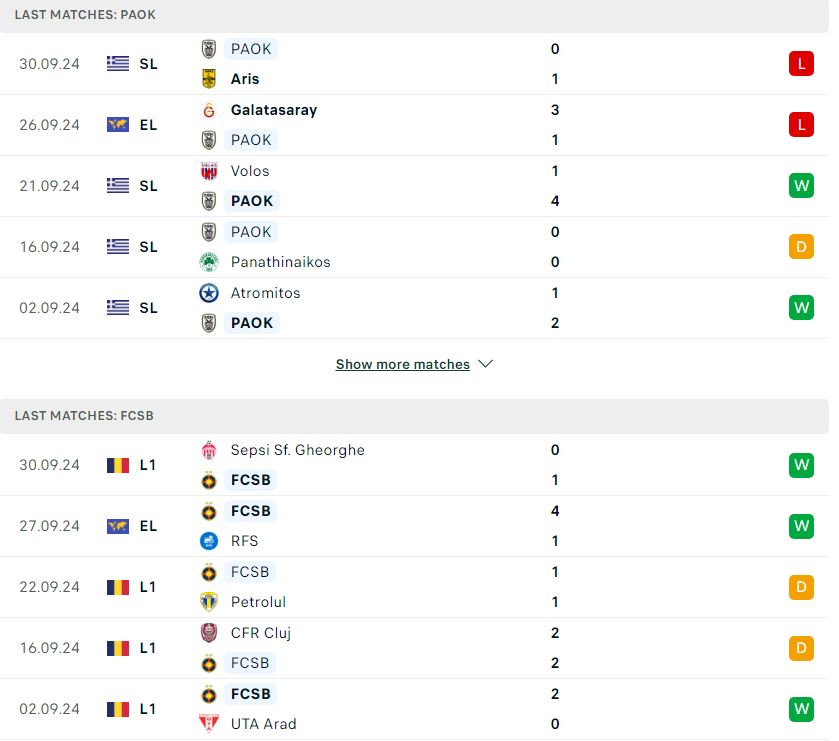Viewport: 839px width, 741px height.
Task: Click the Romanian flag on 22.09.24 match
Action: pyautogui.click(x=118, y=587)
